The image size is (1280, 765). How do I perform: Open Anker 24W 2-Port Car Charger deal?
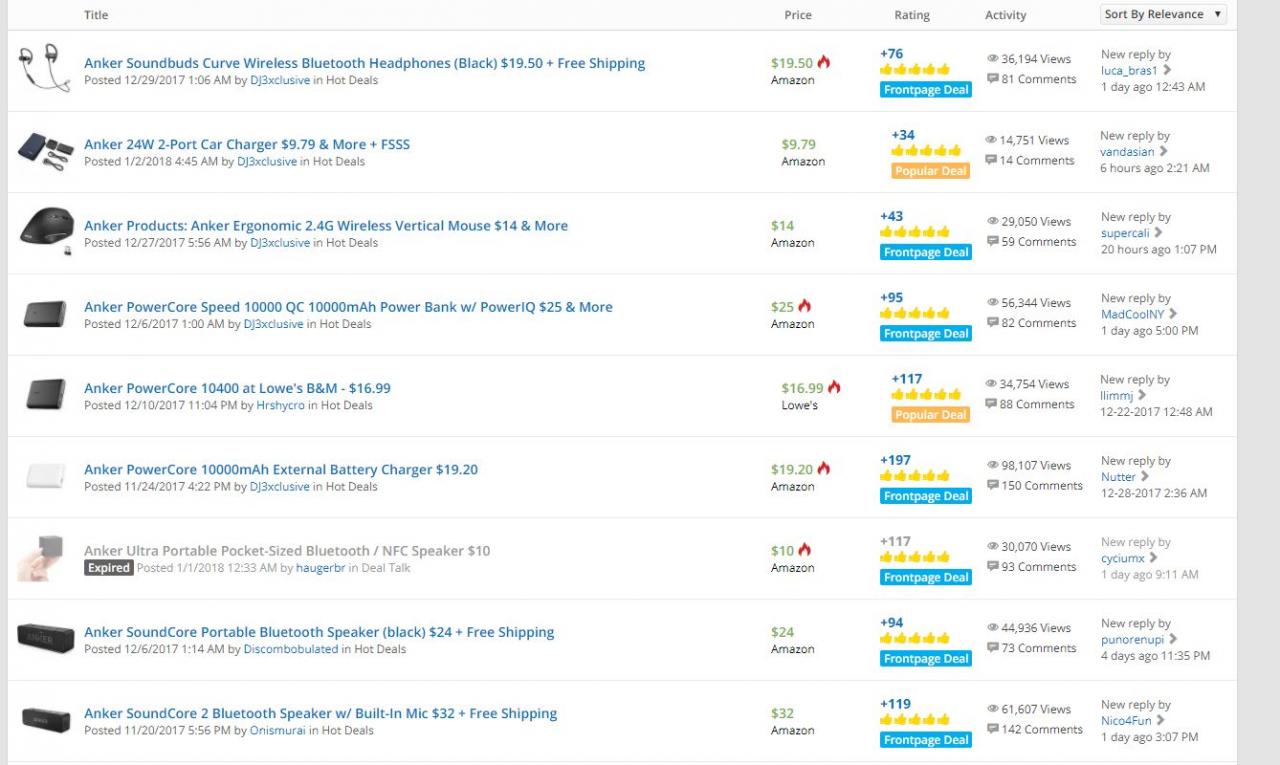pyautogui.click(x=247, y=144)
